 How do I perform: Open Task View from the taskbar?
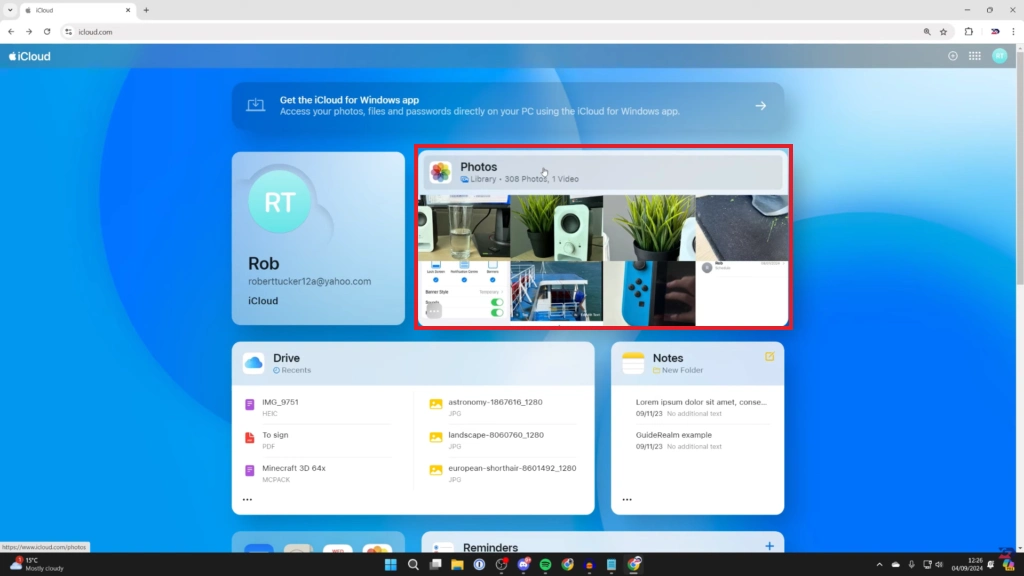(x=435, y=564)
